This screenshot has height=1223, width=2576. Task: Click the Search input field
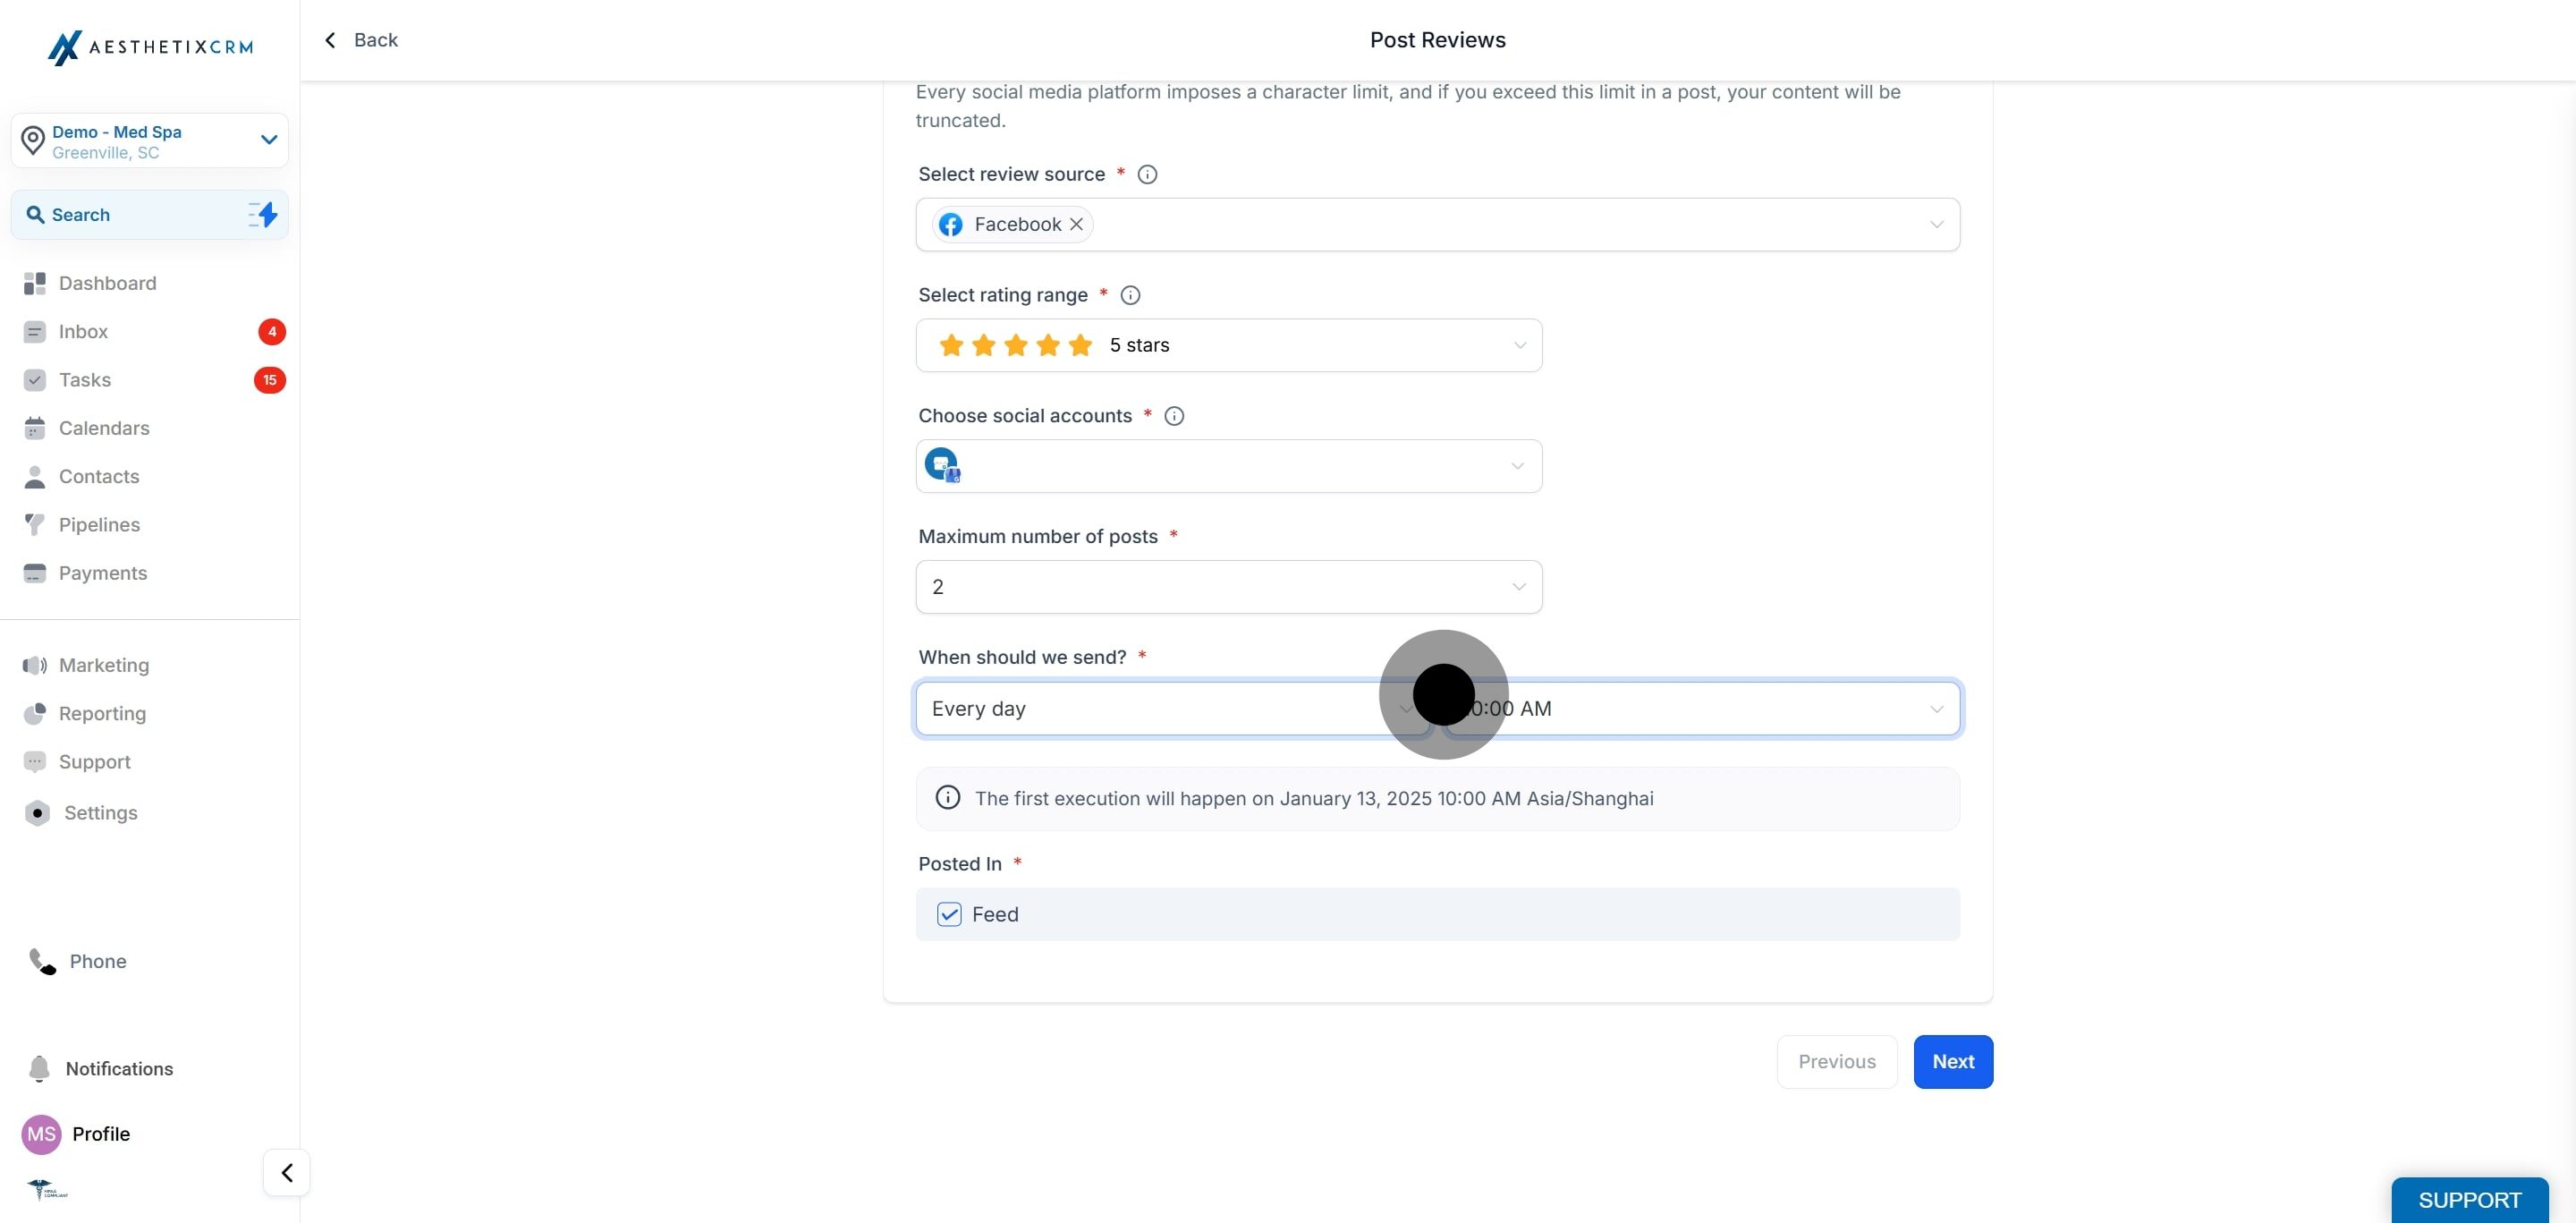[x=150, y=215]
